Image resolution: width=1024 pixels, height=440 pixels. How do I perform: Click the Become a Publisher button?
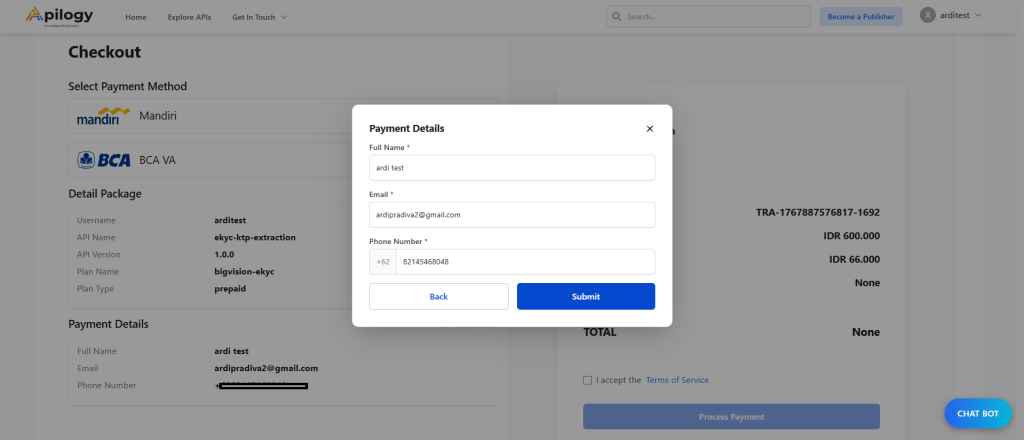tap(861, 17)
